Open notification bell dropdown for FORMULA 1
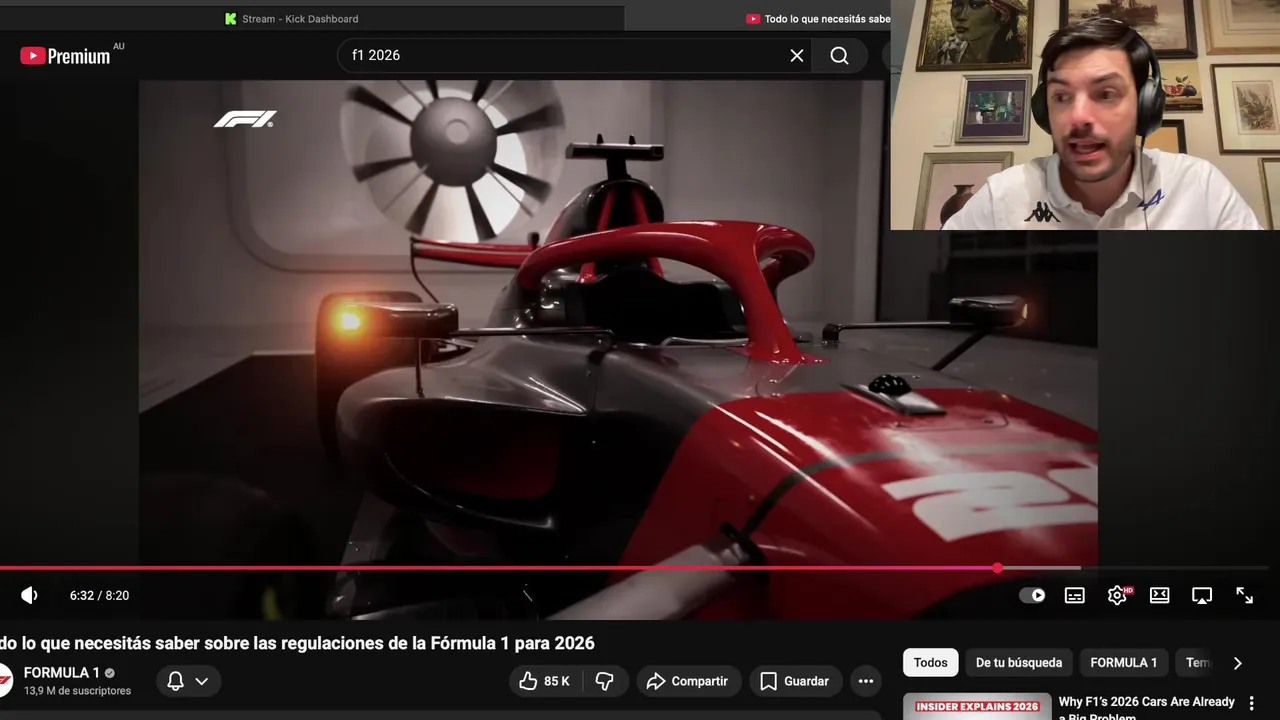The image size is (1280, 720). (x=188, y=681)
